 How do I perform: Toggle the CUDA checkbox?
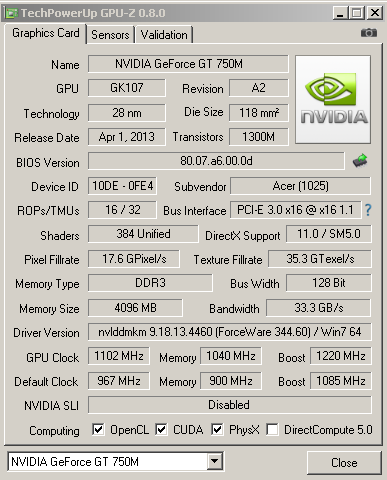click(161, 429)
